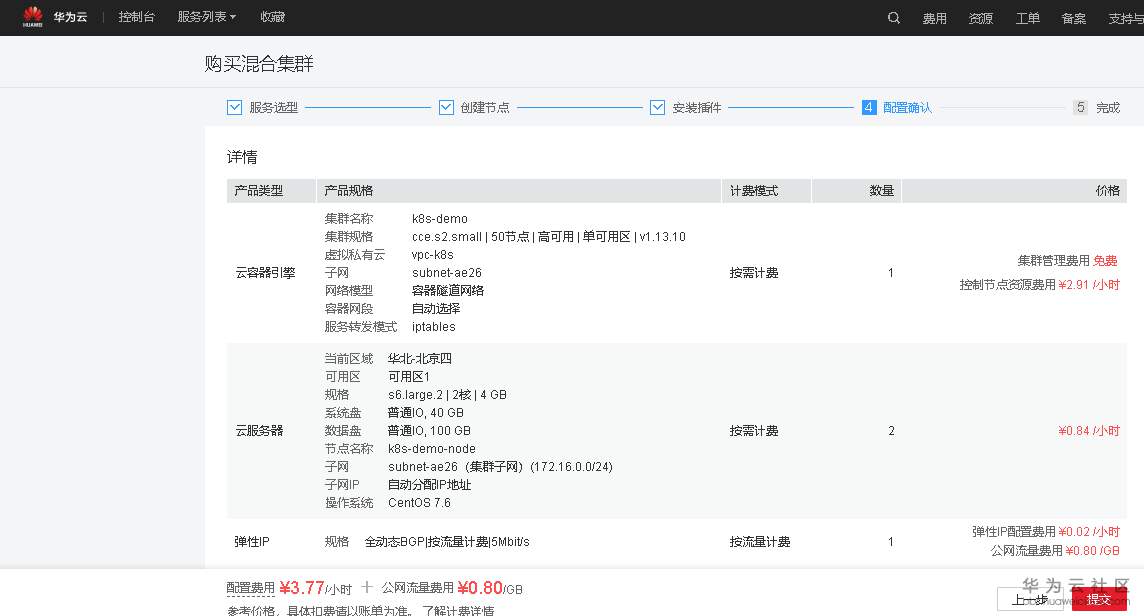Expand 服务列表 dropdown menu
This screenshot has height=616, width=1144.
point(206,17)
